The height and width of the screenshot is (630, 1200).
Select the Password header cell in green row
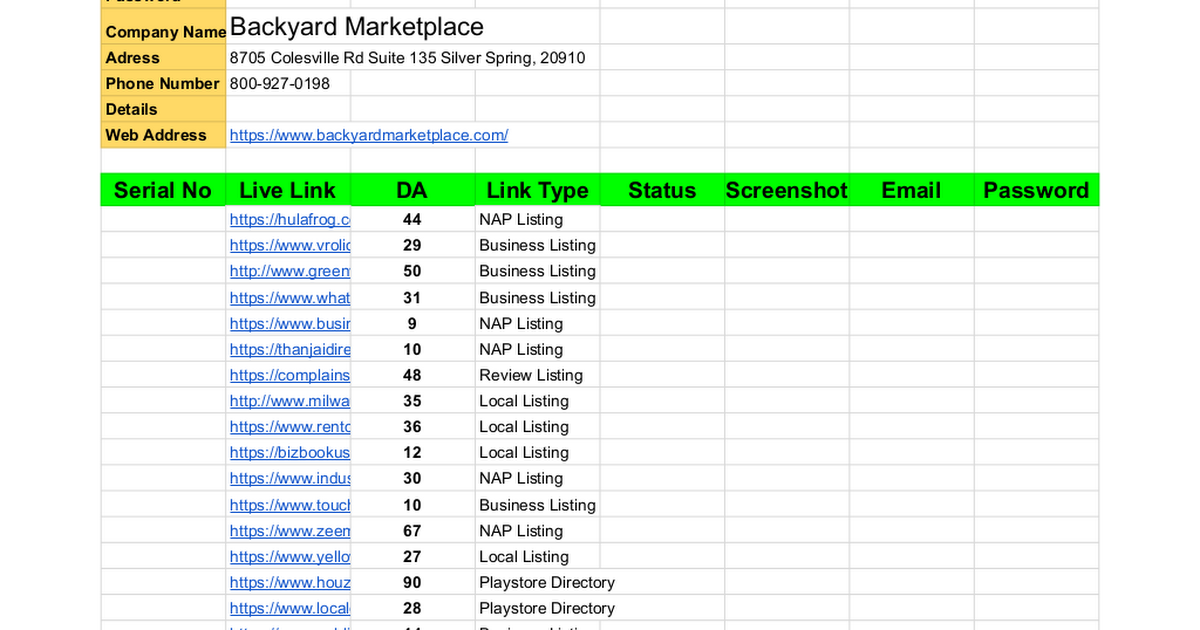click(x=1036, y=190)
